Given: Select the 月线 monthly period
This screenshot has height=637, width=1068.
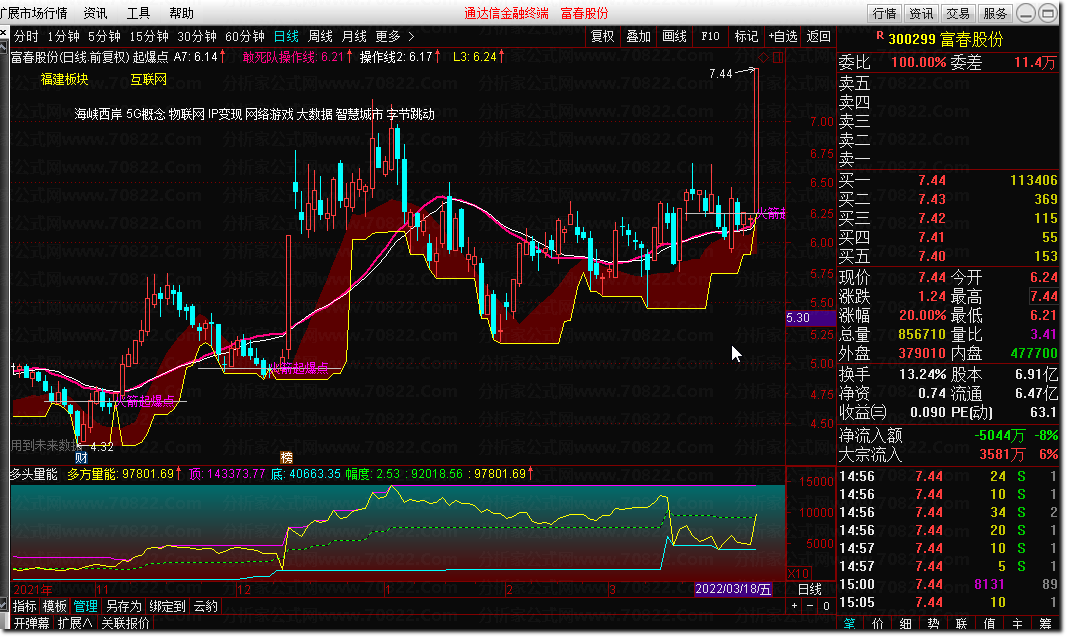Looking at the screenshot, I should tap(354, 36).
